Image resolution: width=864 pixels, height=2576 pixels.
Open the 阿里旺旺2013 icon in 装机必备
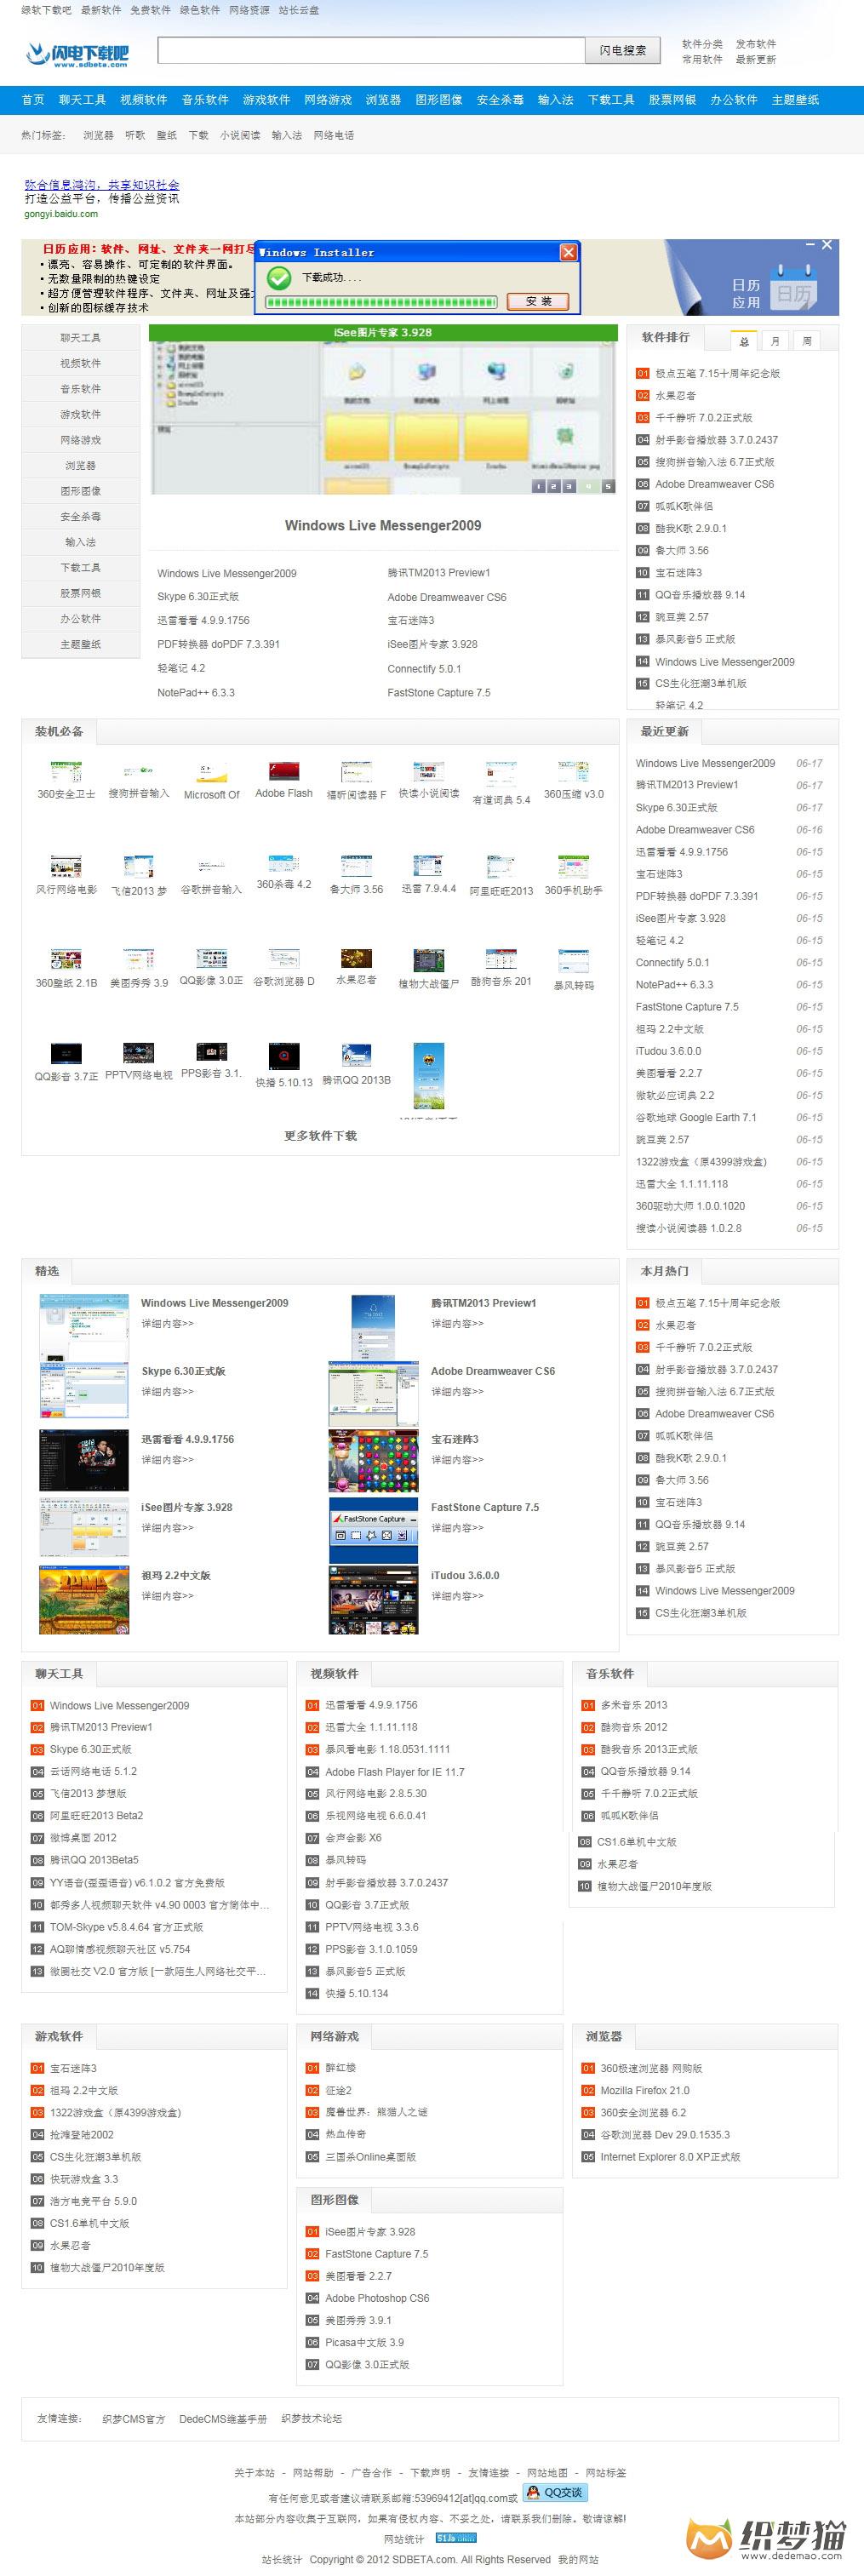click(x=501, y=867)
